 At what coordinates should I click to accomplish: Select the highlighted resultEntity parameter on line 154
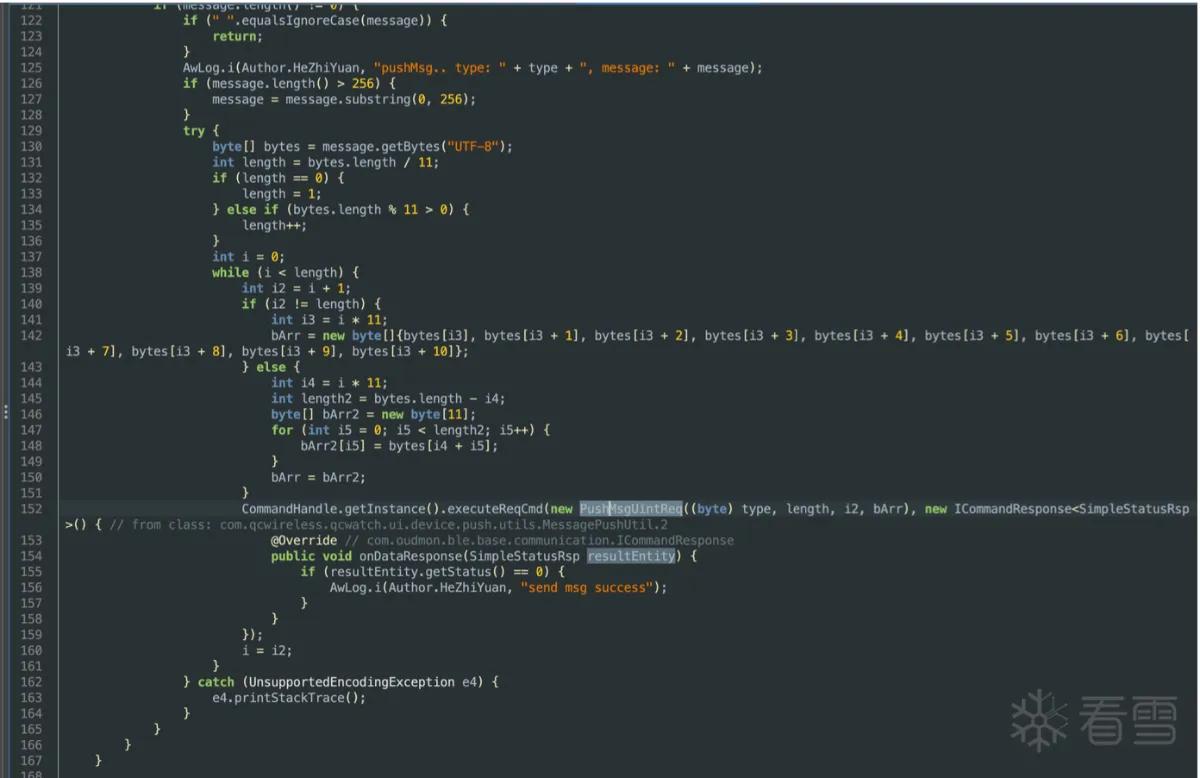pyautogui.click(x=631, y=556)
